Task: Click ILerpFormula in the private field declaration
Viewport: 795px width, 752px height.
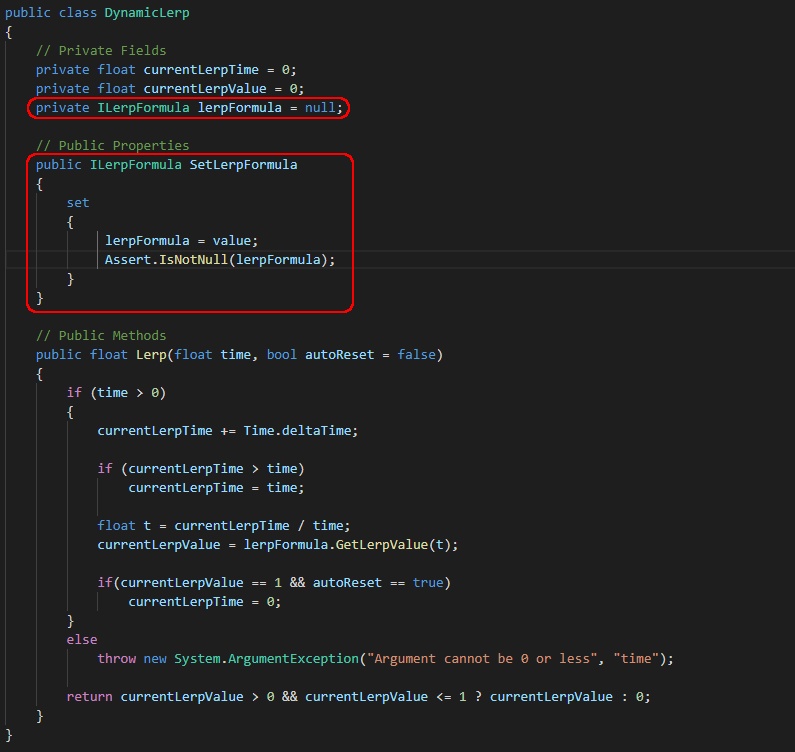Action: pos(143,108)
